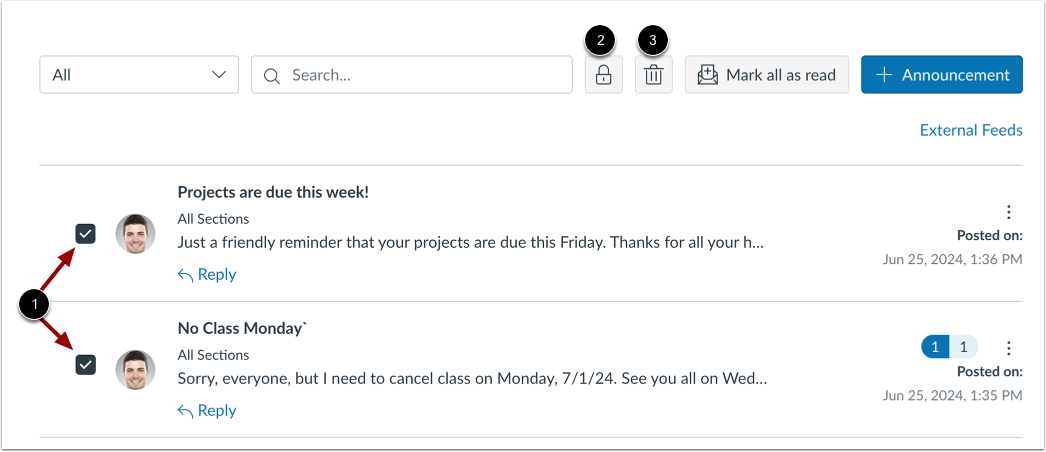1046x452 pixels.
Task: Open 'Projects are due this week!' title
Action: (273, 192)
